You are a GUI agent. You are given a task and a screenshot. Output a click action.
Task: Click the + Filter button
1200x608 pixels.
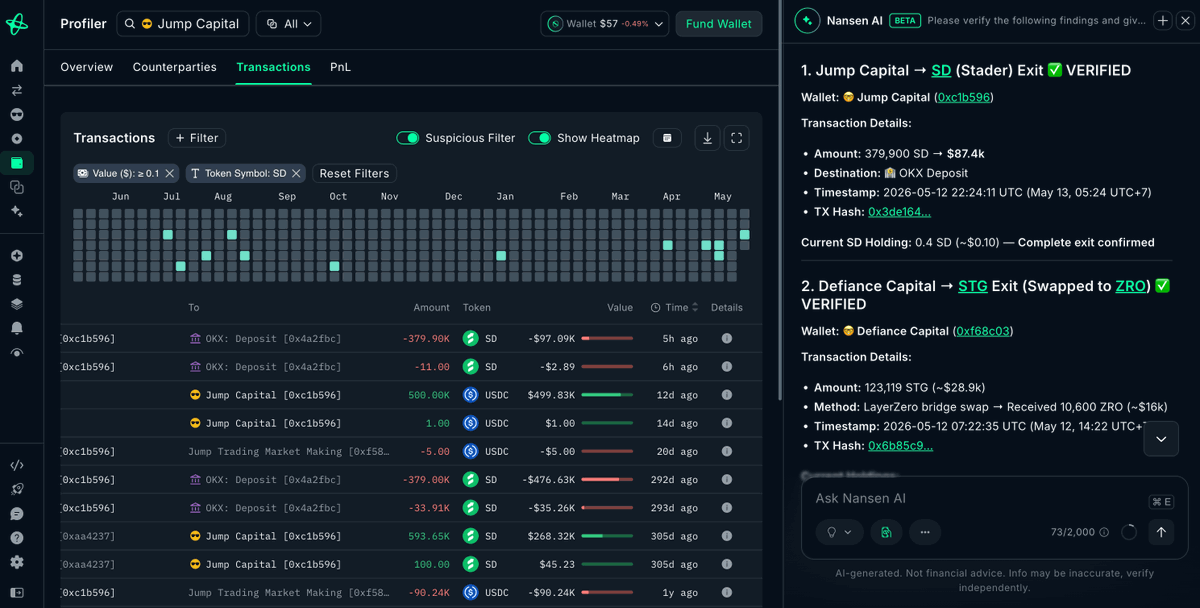[197, 138]
